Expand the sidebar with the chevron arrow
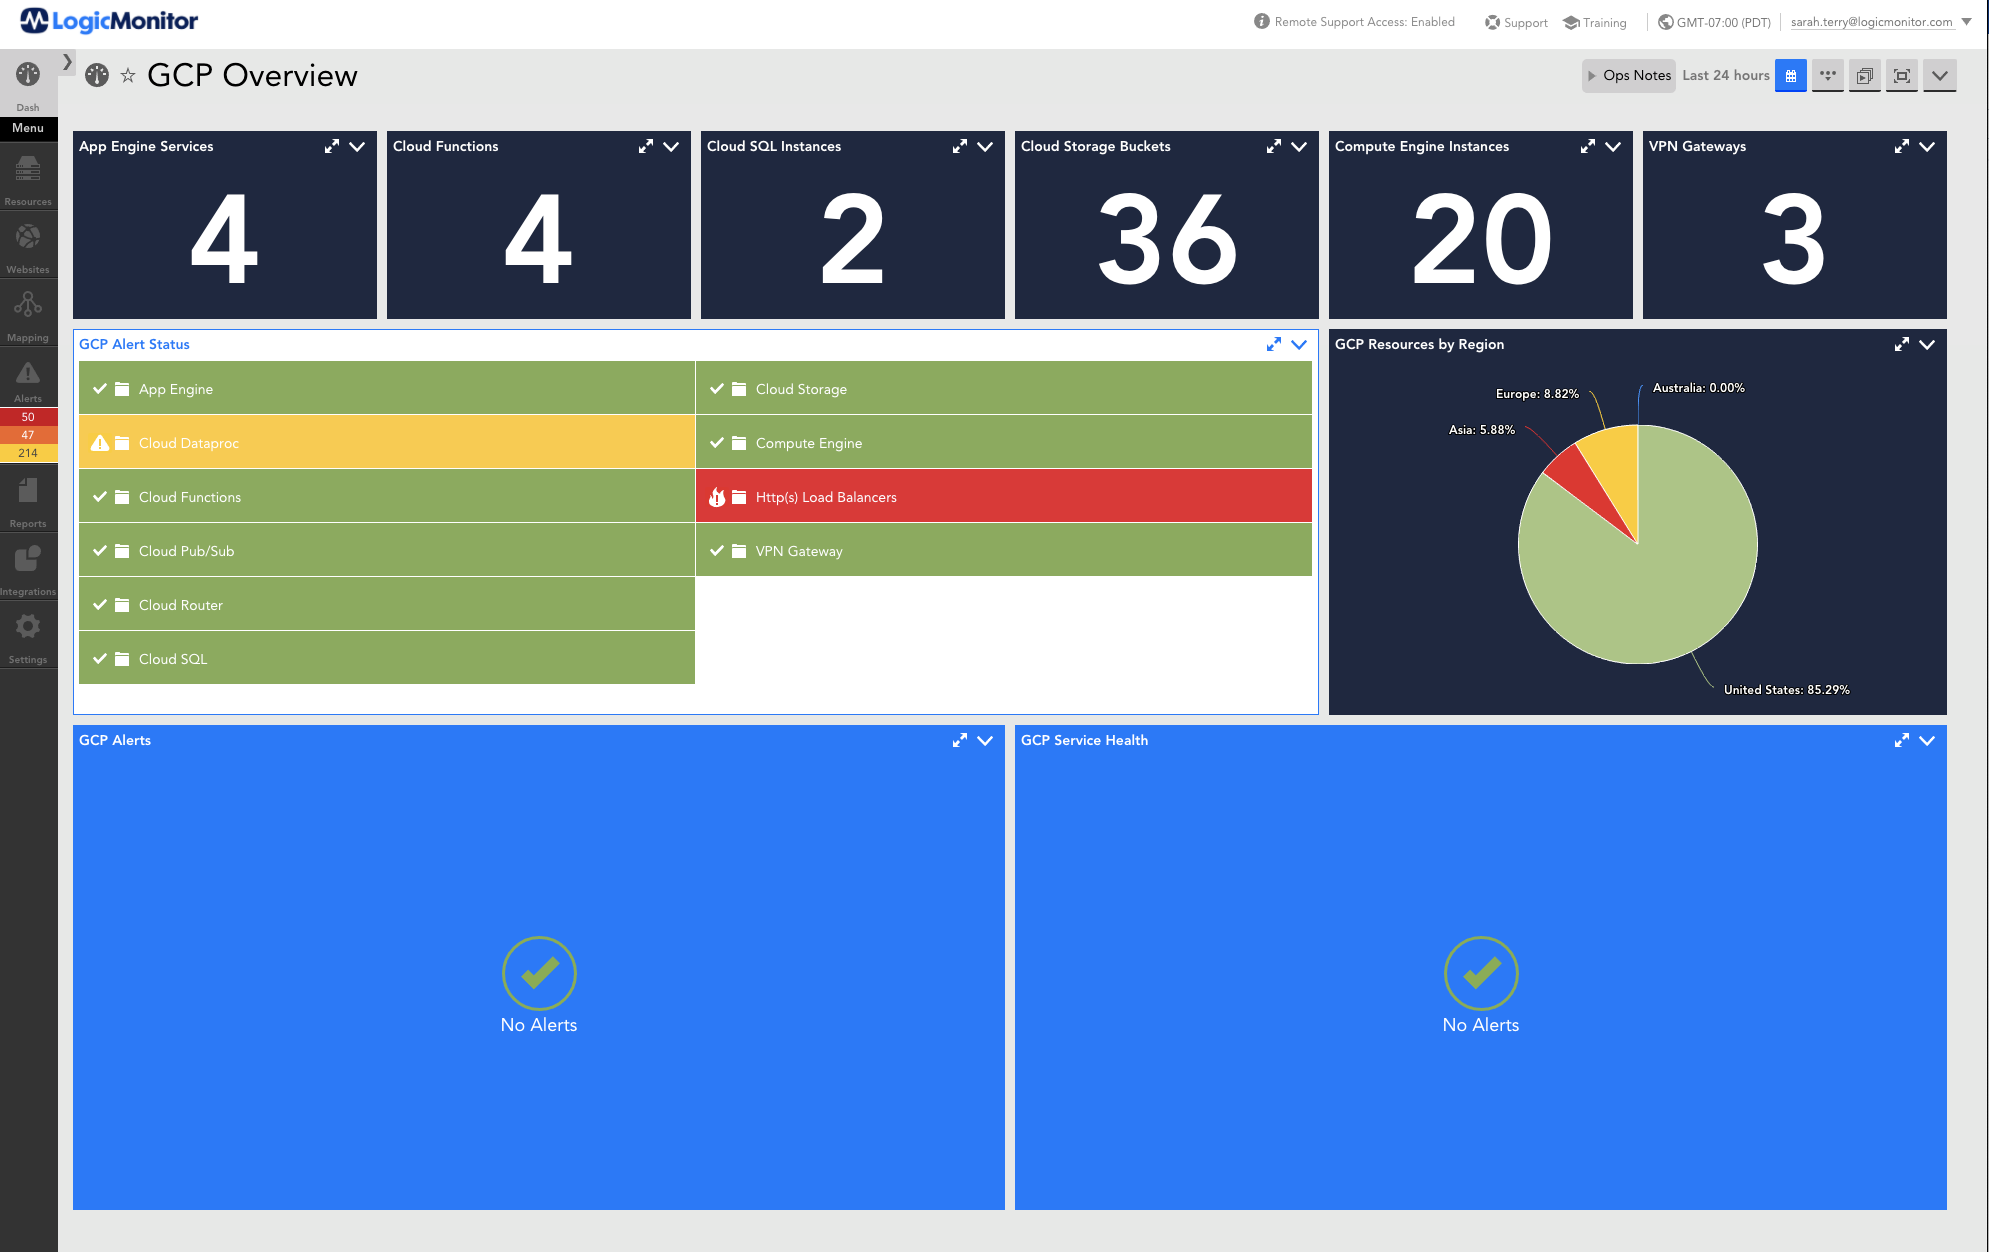 [x=67, y=62]
